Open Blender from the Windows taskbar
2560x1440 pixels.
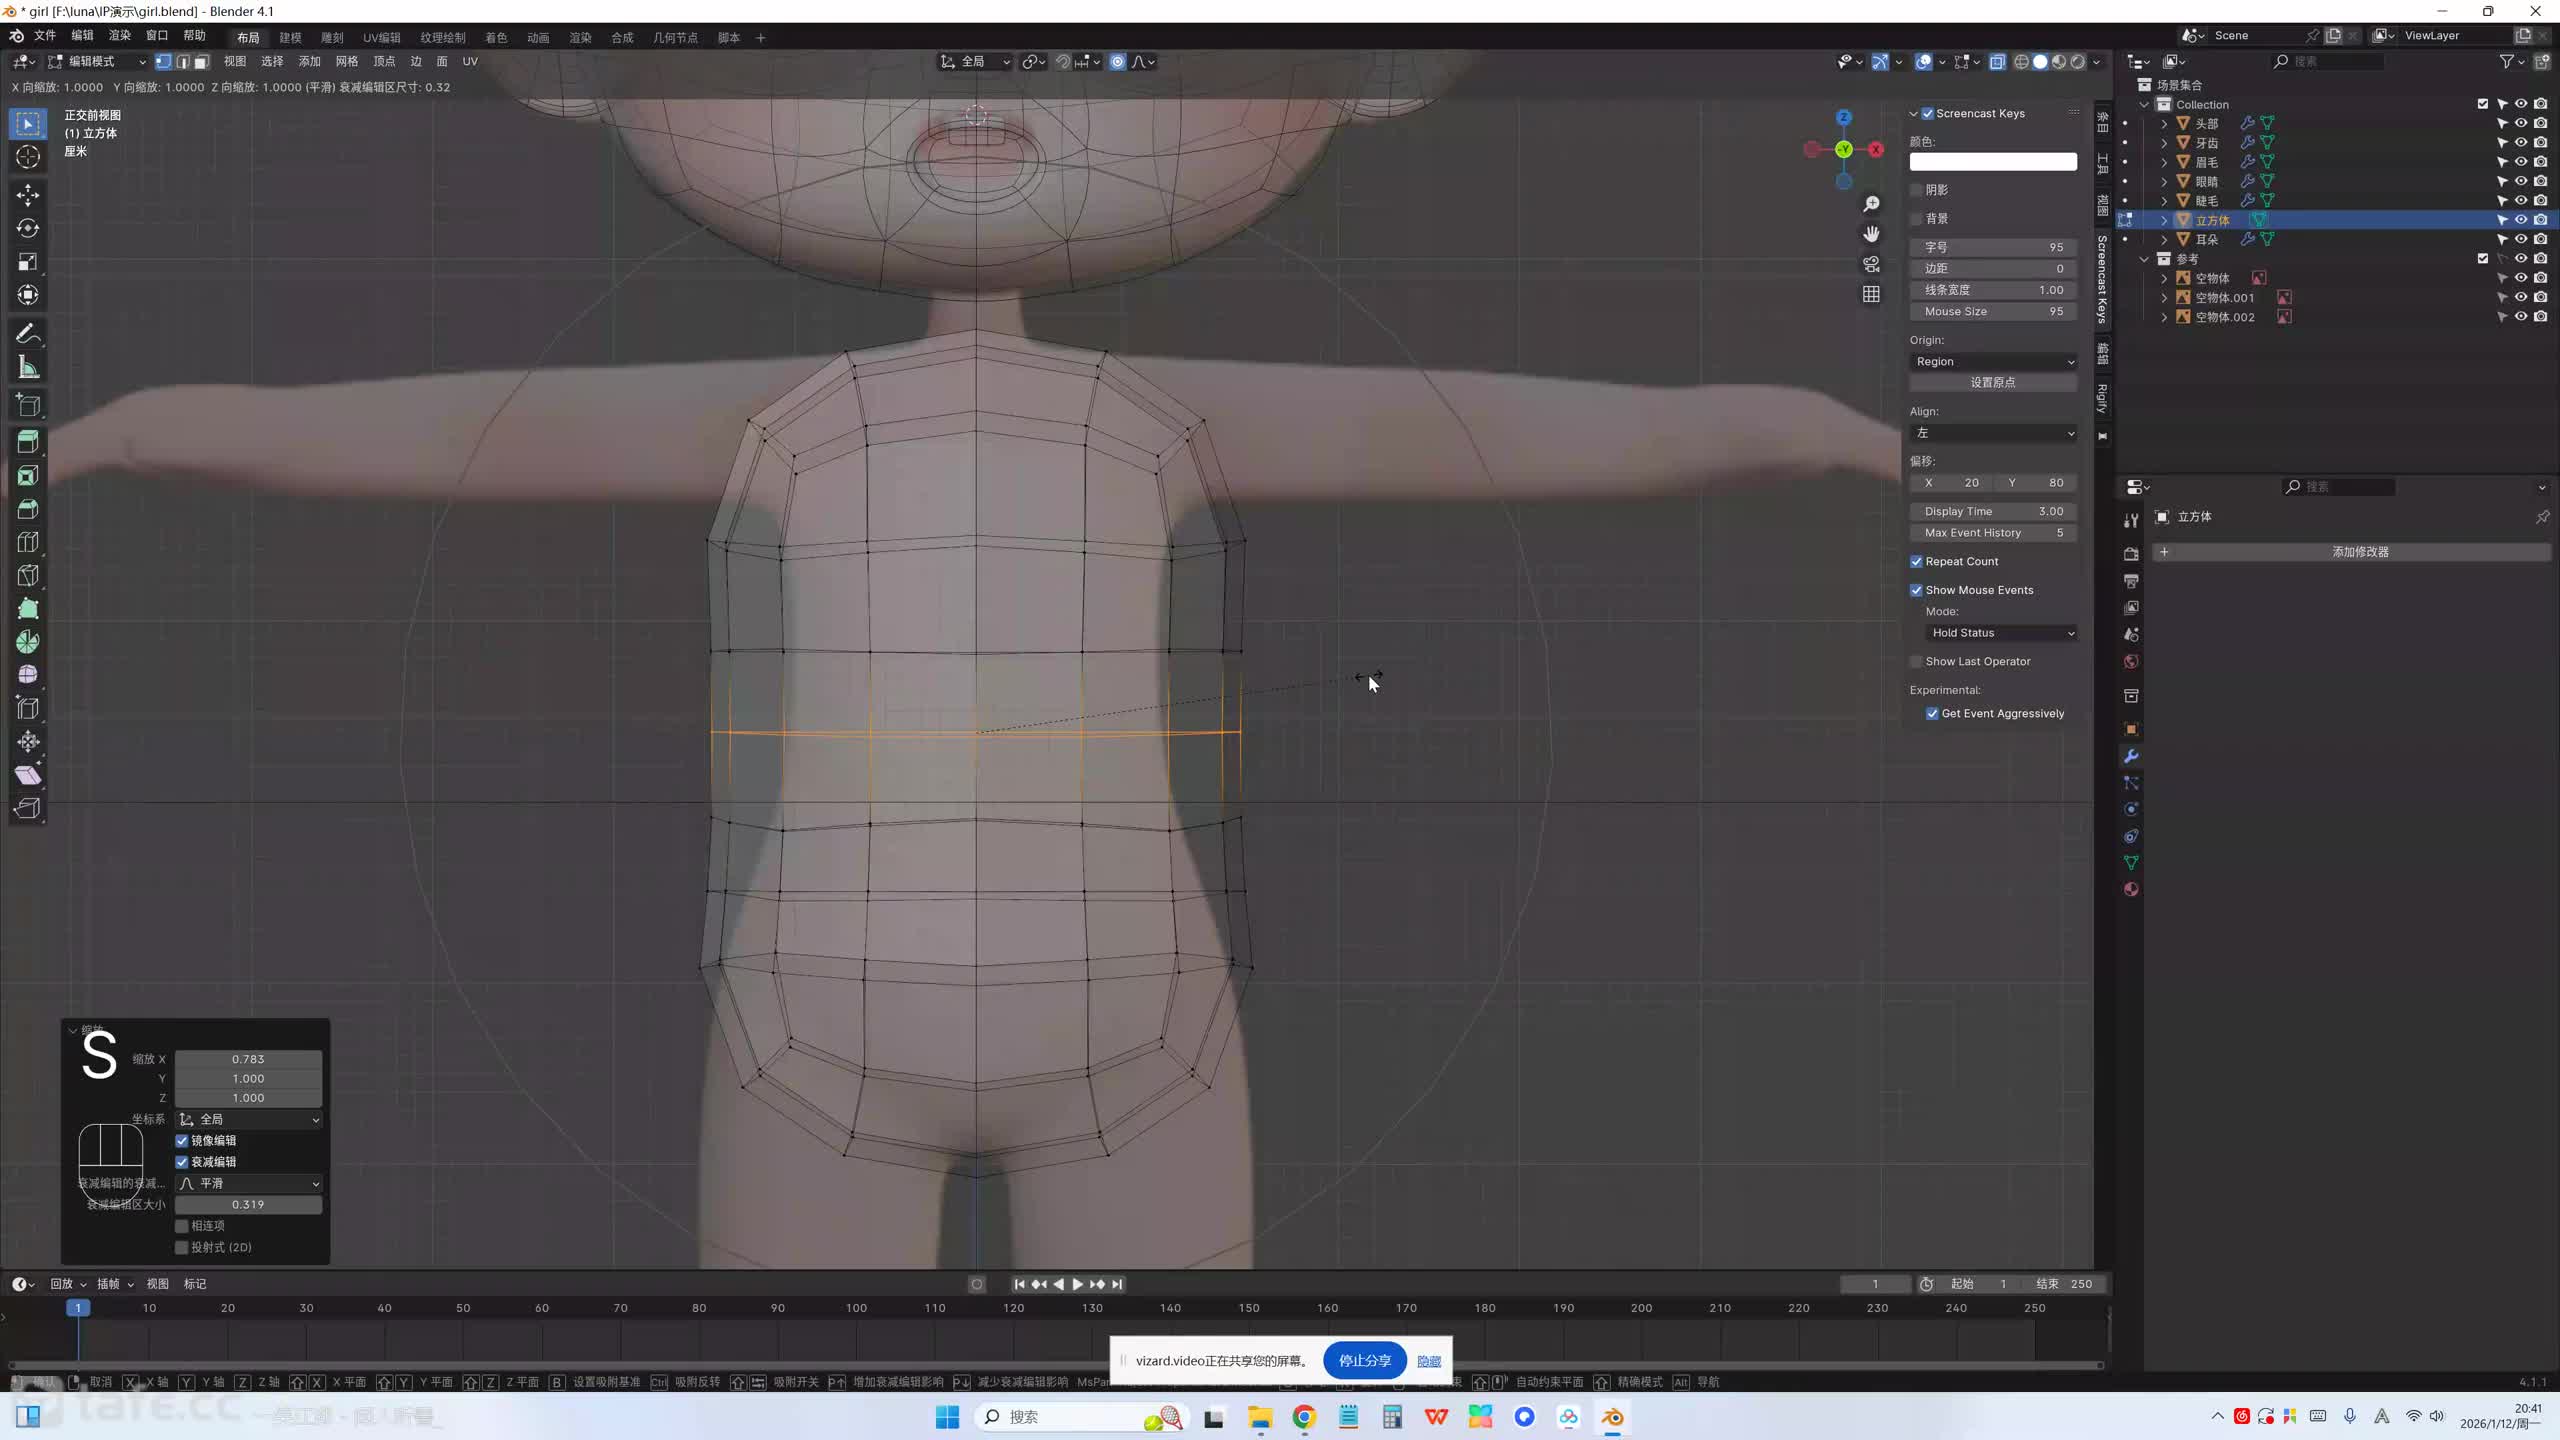click(x=1612, y=1417)
